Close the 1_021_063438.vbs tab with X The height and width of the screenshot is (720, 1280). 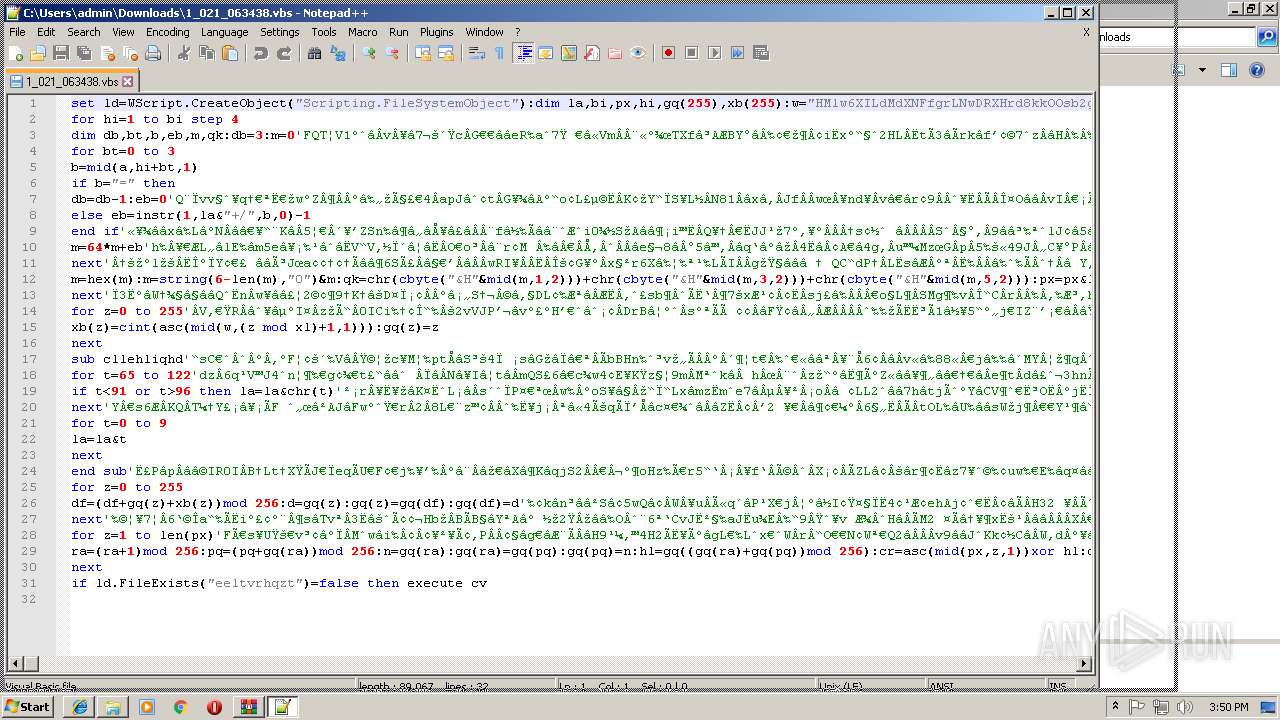tap(127, 82)
